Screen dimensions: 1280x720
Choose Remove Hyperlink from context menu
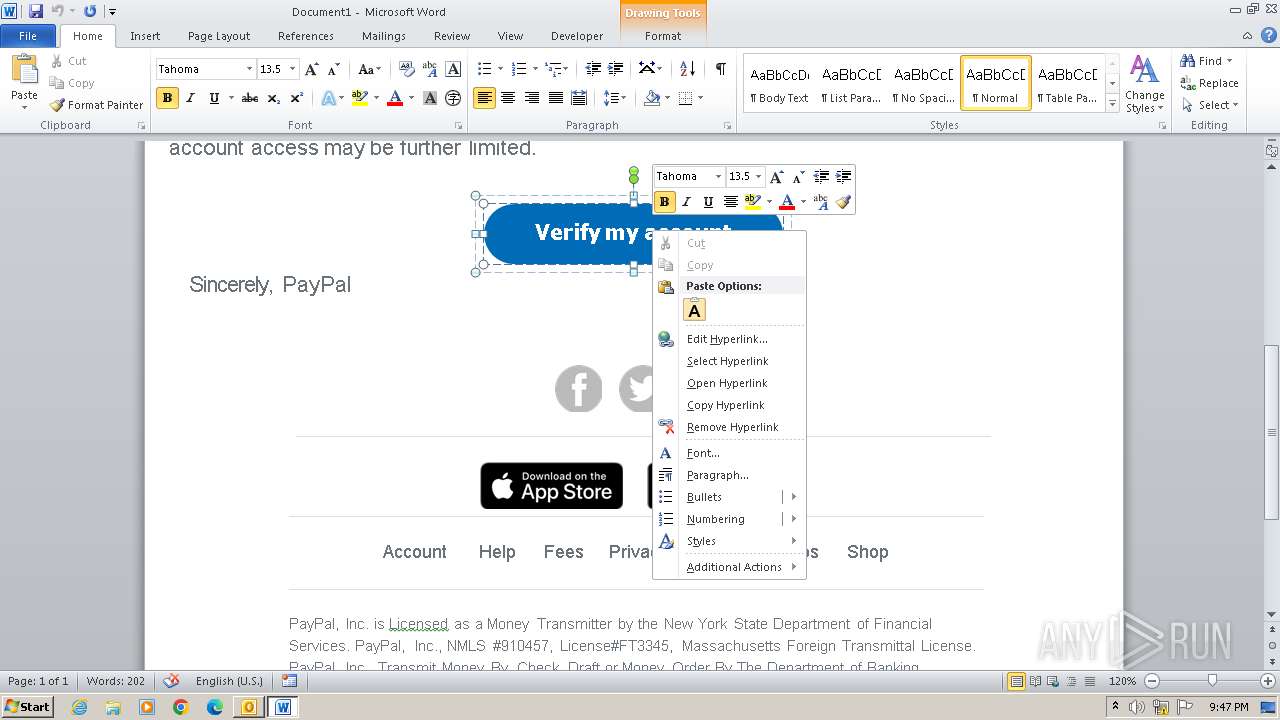[x=729, y=427]
